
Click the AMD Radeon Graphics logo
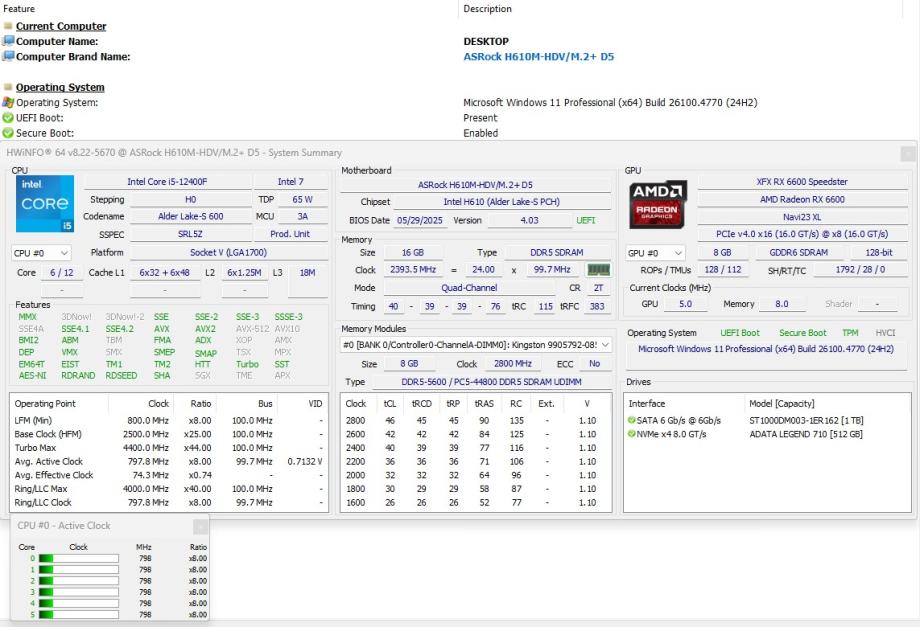pyautogui.click(x=658, y=204)
